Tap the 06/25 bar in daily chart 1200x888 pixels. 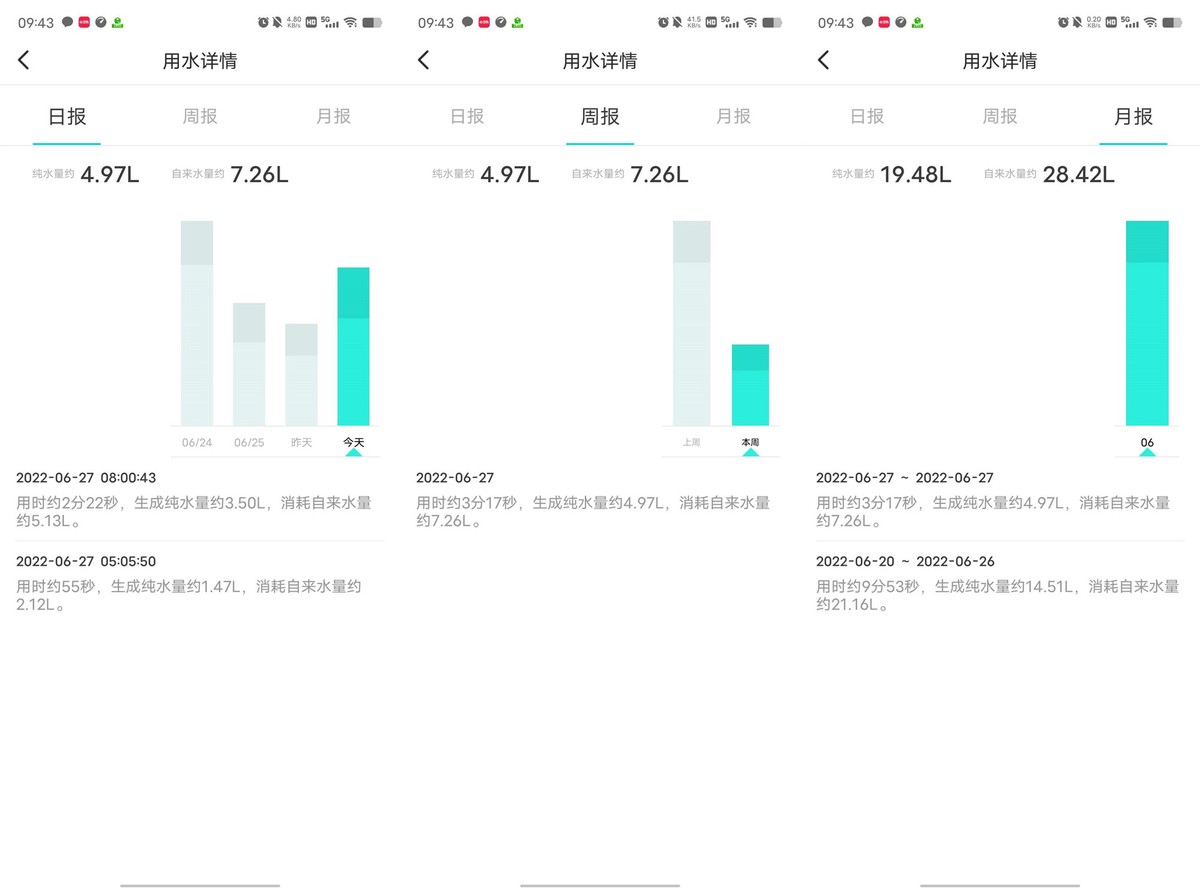tap(249, 364)
